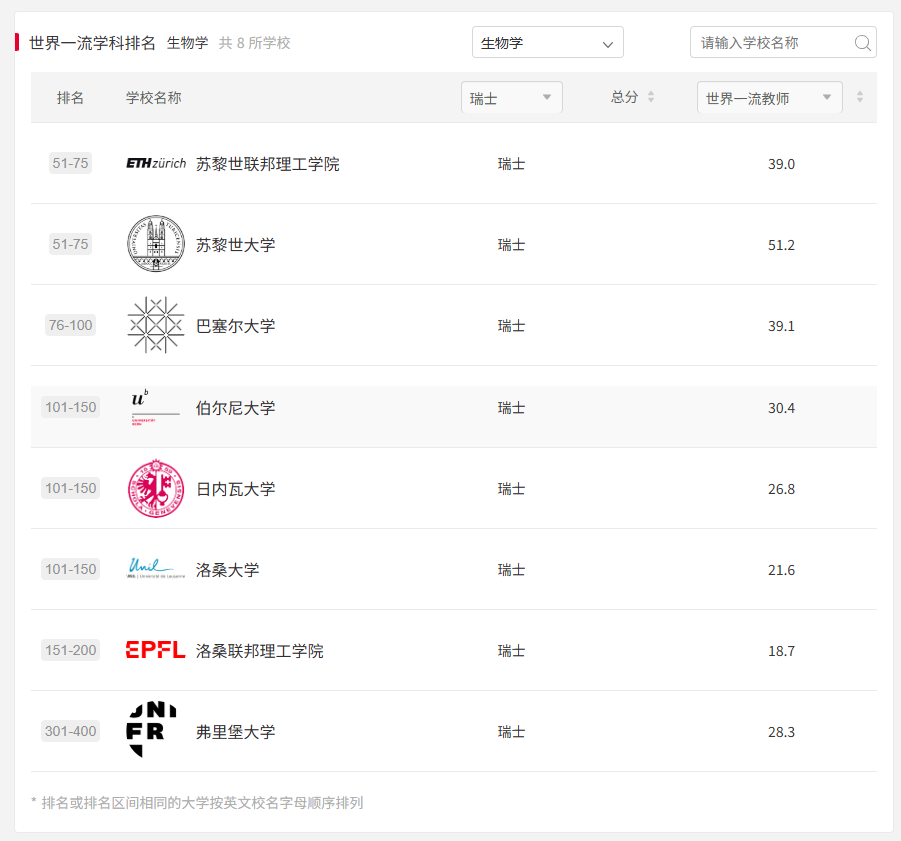Image resolution: width=901 pixels, height=841 pixels.
Task: Focus the 请输入学校名称 search field
Action: [783, 43]
